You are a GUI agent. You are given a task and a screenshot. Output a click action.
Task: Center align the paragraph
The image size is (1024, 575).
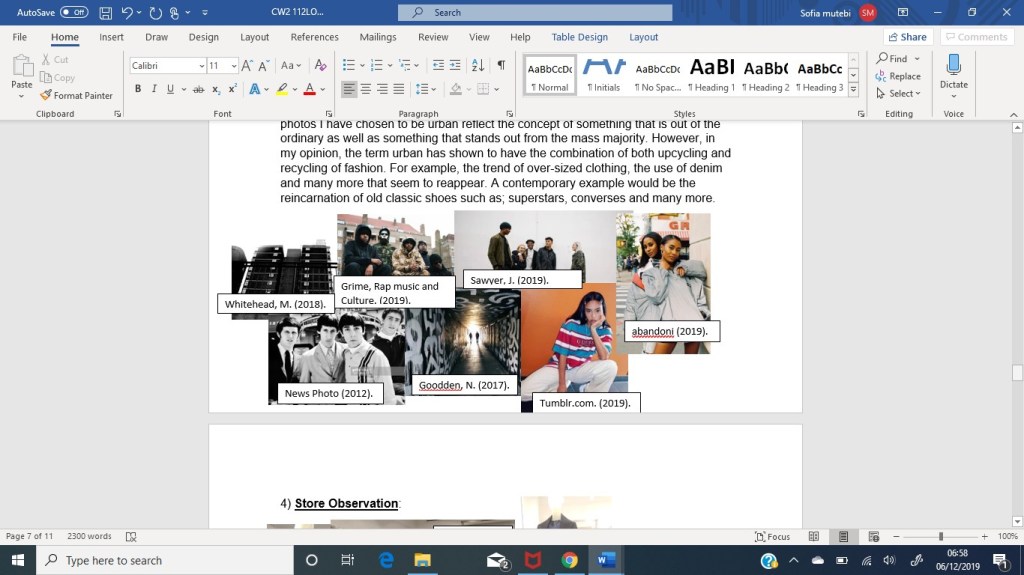coord(366,89)
